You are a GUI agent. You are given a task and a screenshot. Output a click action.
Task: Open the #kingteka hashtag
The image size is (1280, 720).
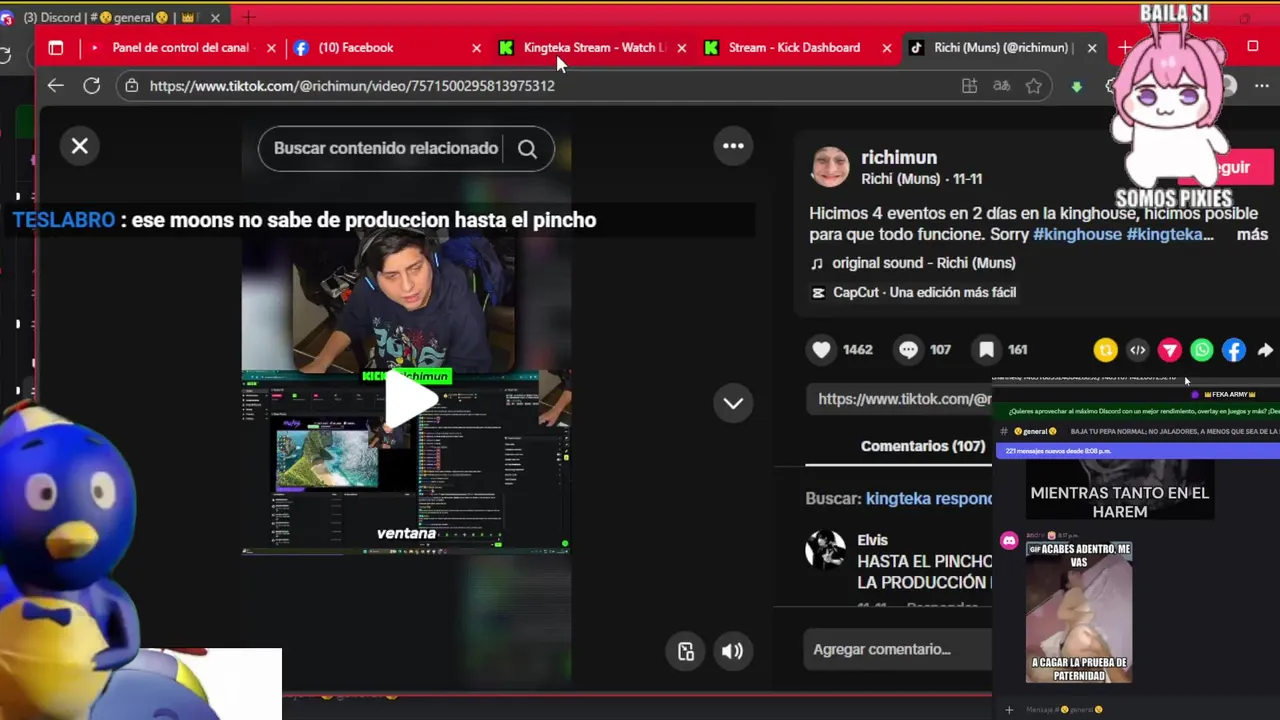point(1169,234)
